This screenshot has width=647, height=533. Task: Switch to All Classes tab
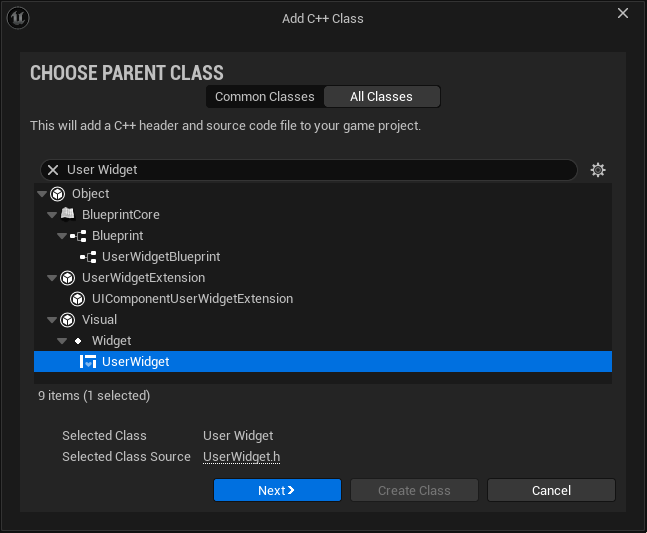(381, 97)
